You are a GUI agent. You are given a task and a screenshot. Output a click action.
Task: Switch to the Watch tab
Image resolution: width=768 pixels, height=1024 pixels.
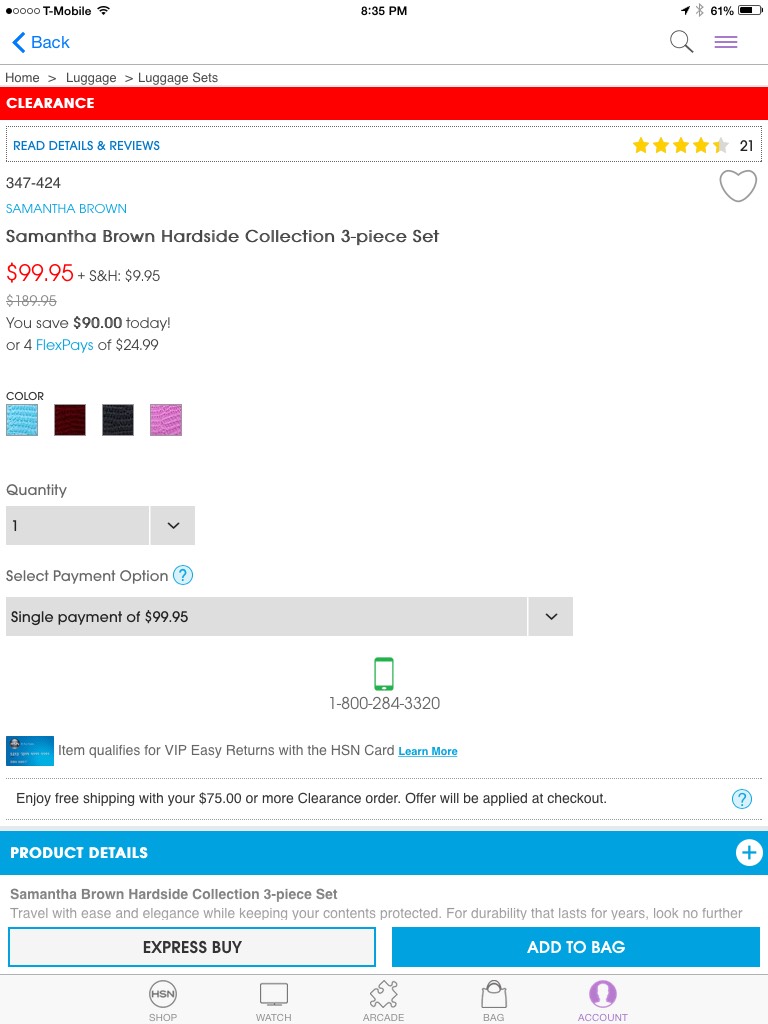coord(274,1000)
